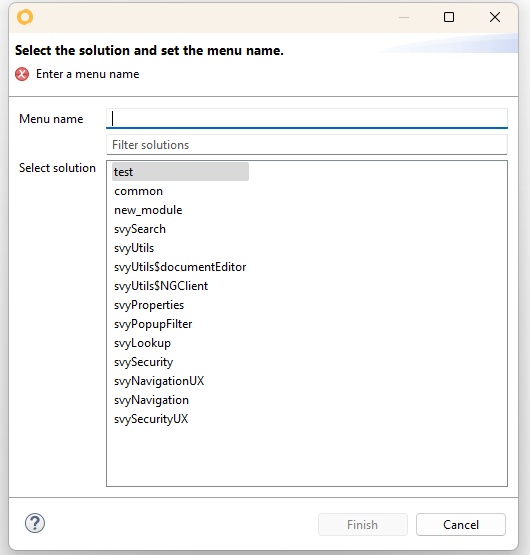Select svyUtils$documentEditor solution

point(180,267)
